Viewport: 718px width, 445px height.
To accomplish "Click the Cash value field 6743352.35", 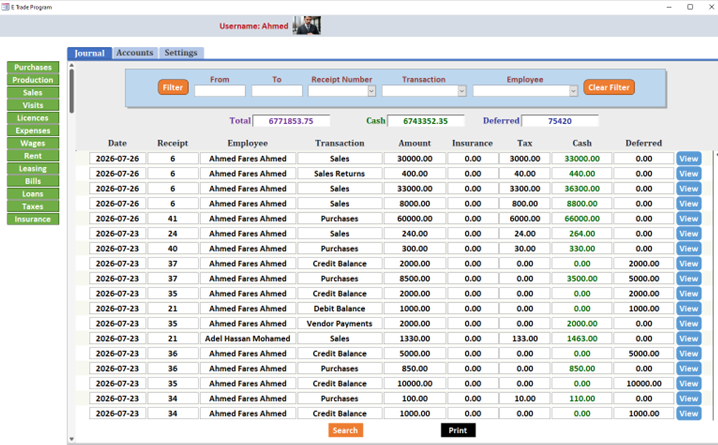I will (x=425, y=121).
